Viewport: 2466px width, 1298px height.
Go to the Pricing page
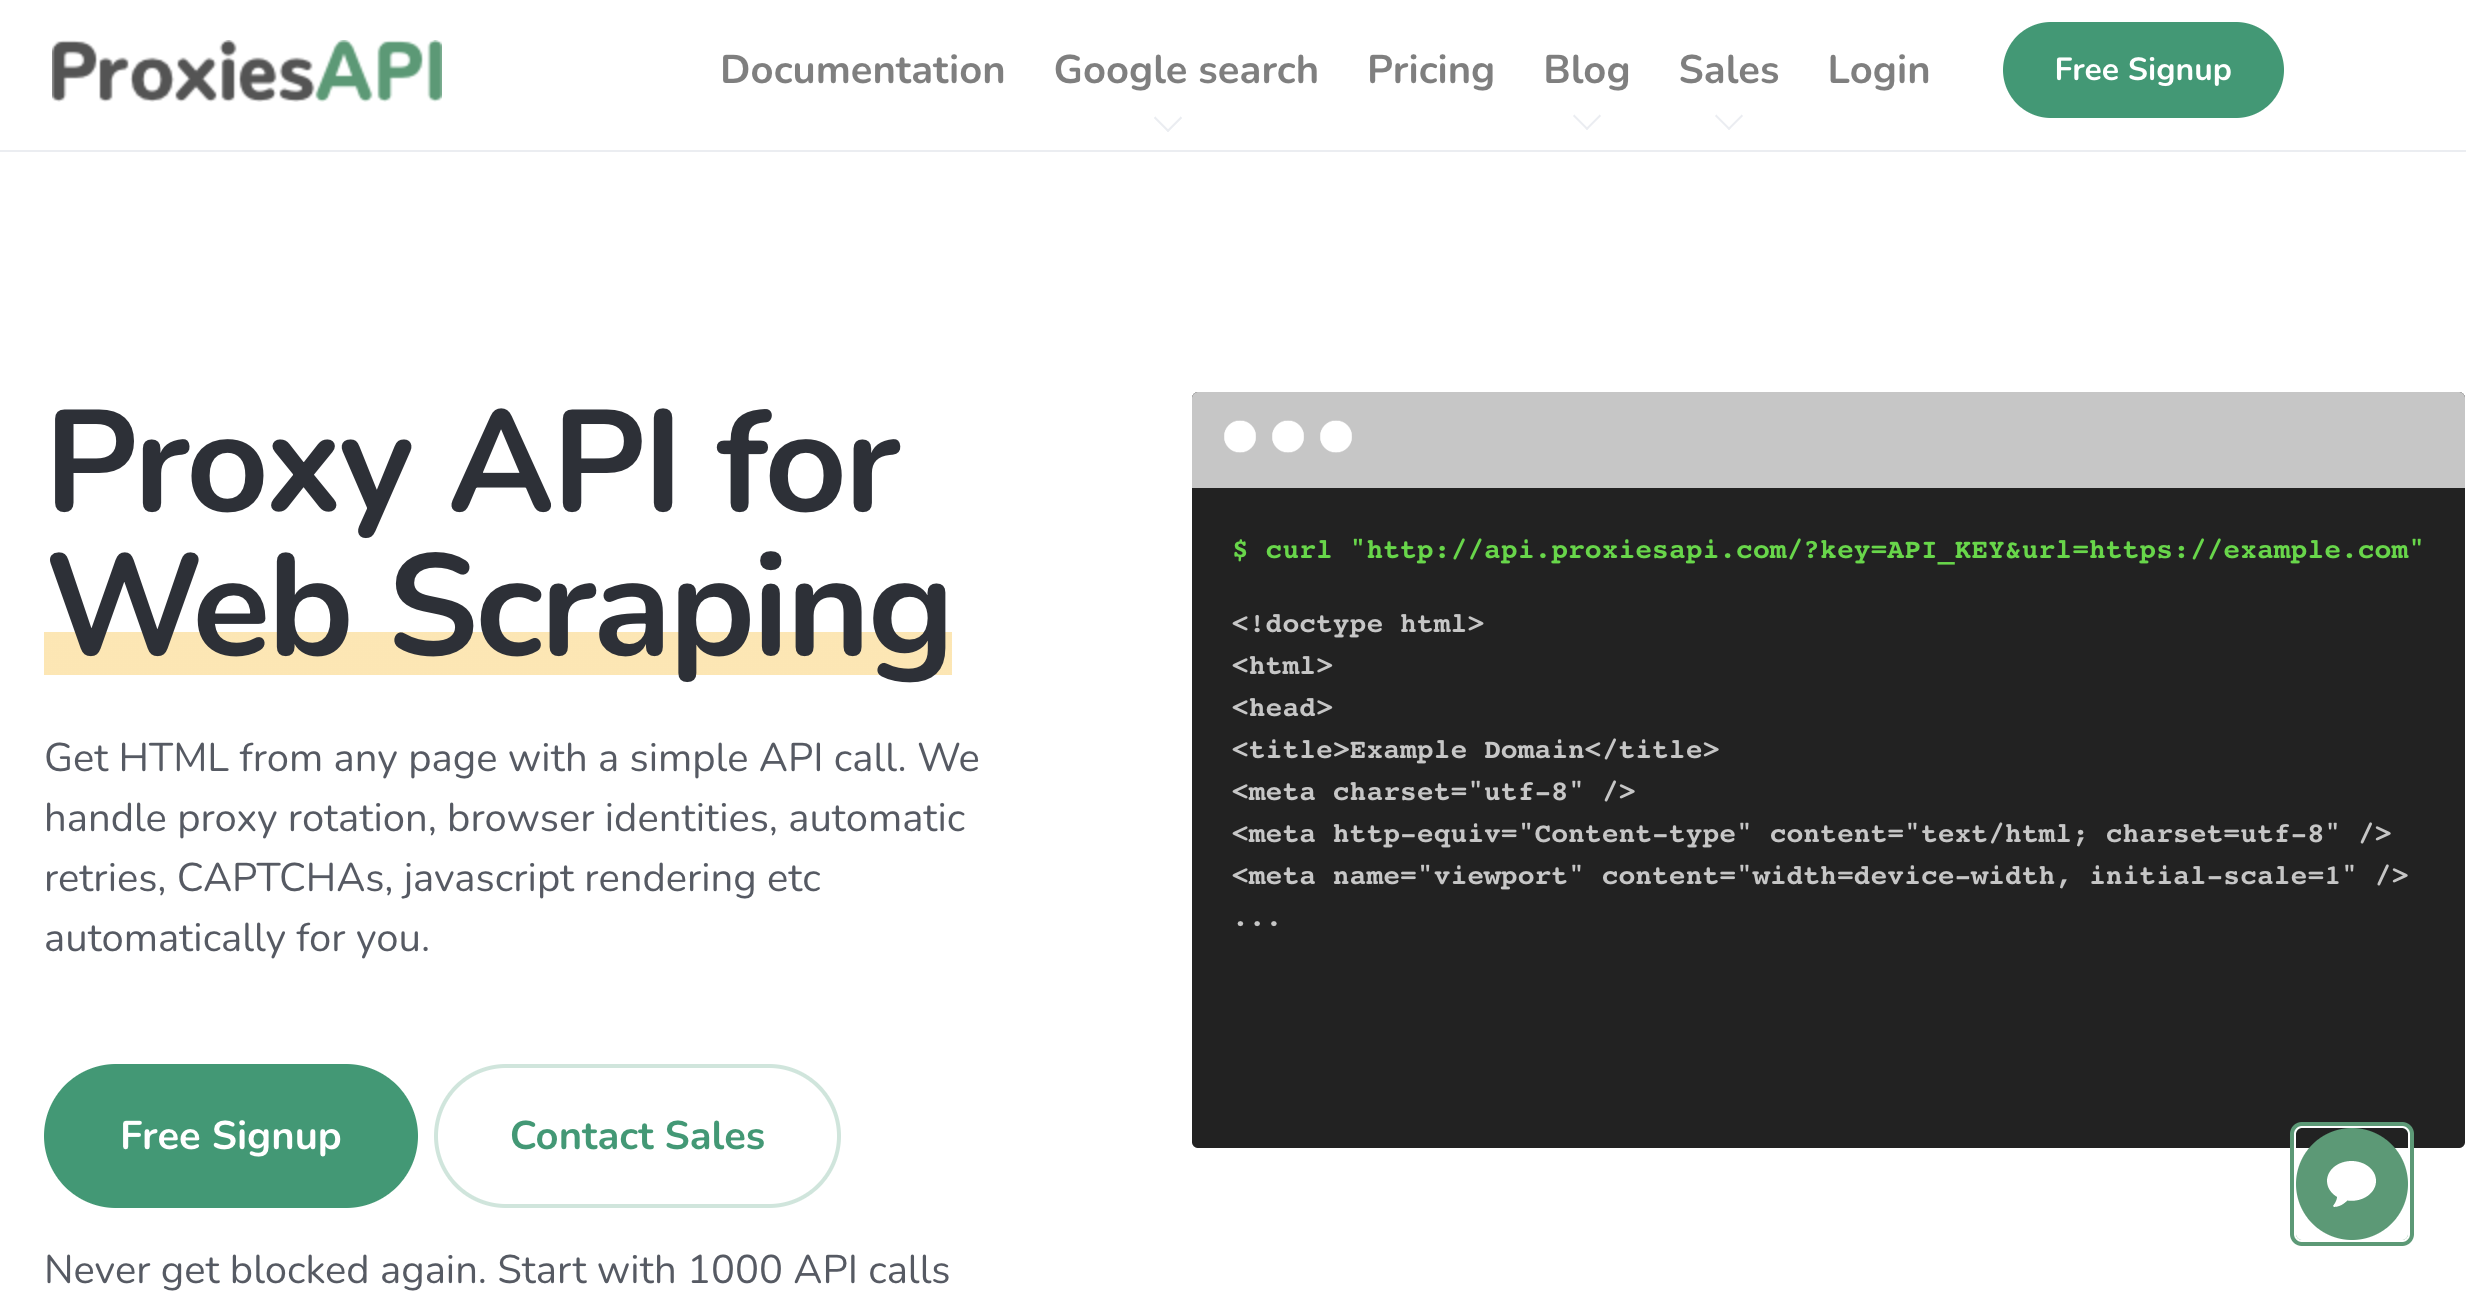pyautogui.click(x=1430, y=70)
